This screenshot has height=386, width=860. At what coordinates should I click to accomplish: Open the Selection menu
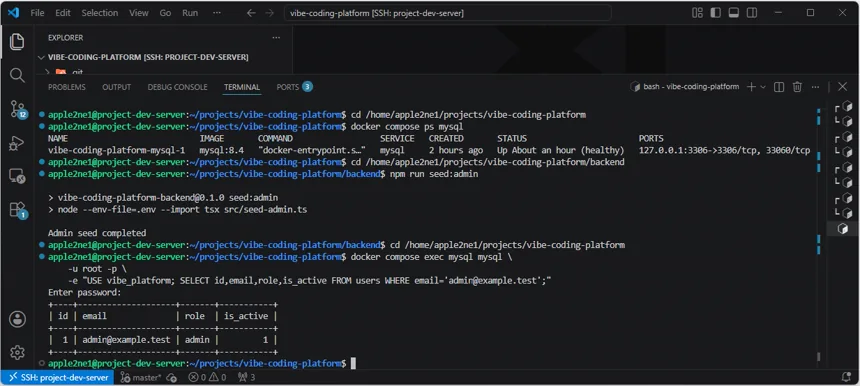coord(100,13)
